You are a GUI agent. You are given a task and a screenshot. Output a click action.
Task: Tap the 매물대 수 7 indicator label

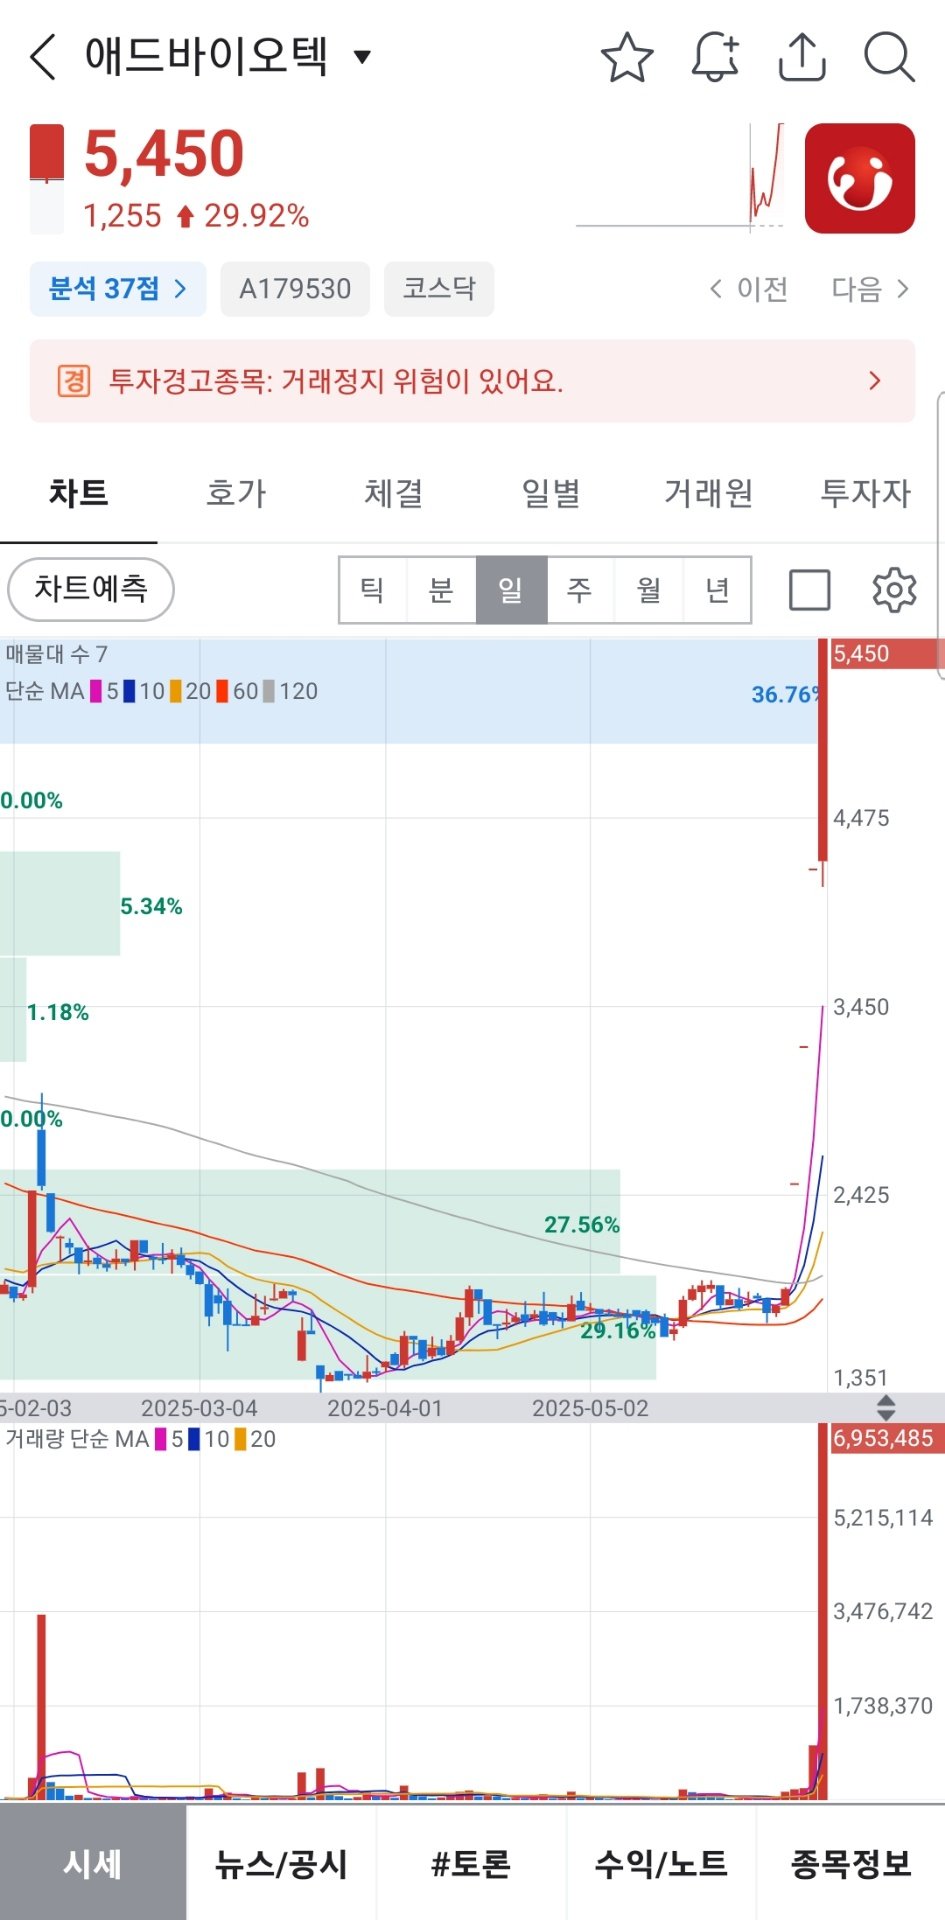[56, 655]
